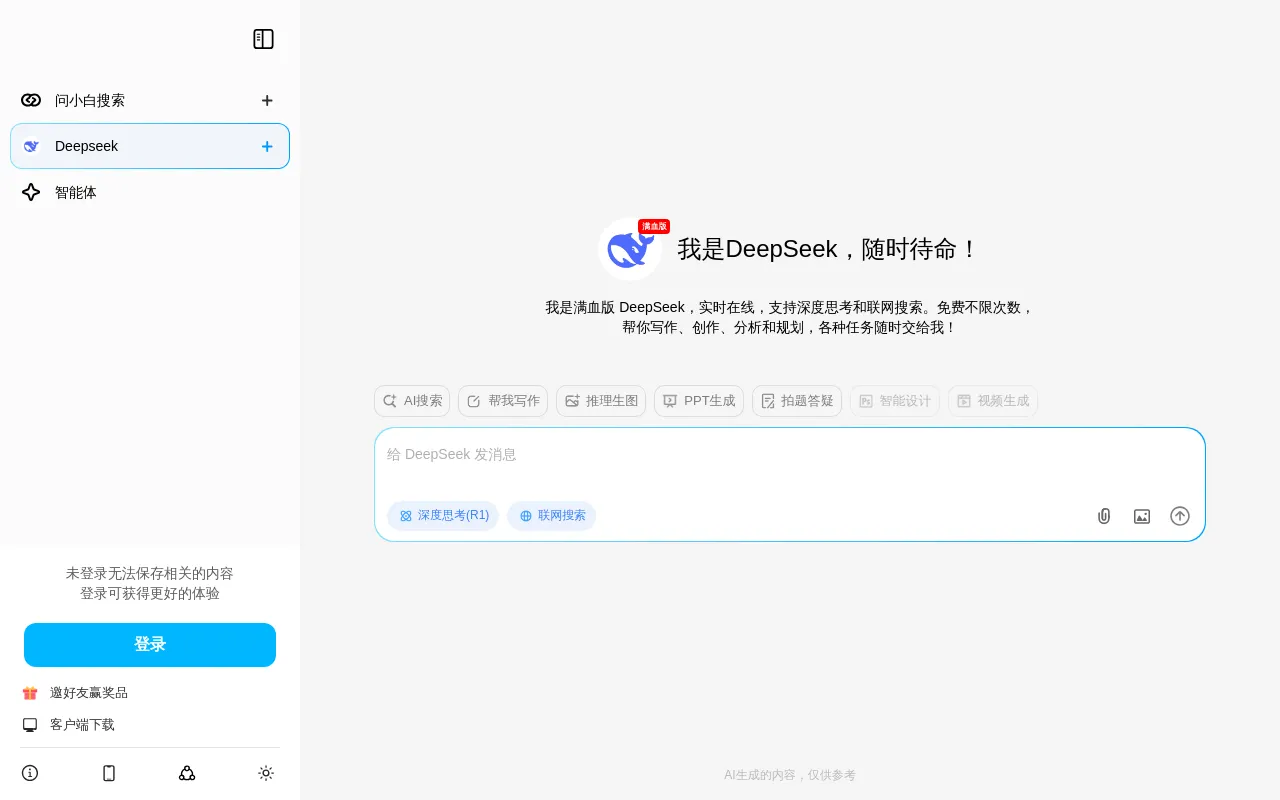Start new chat via plus next to Deepseek
Screen dimensions: 1280x800
267,146
